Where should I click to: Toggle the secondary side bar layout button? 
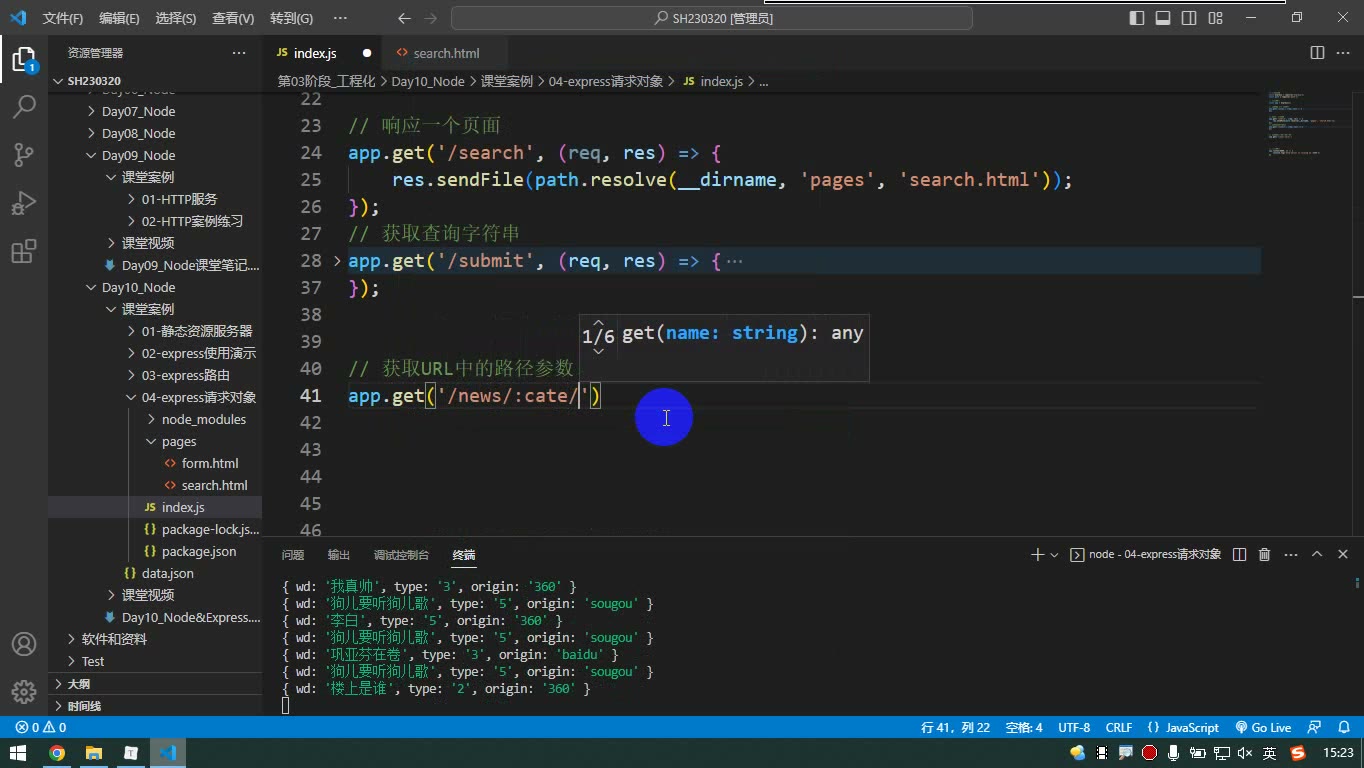click(1189, 18)
